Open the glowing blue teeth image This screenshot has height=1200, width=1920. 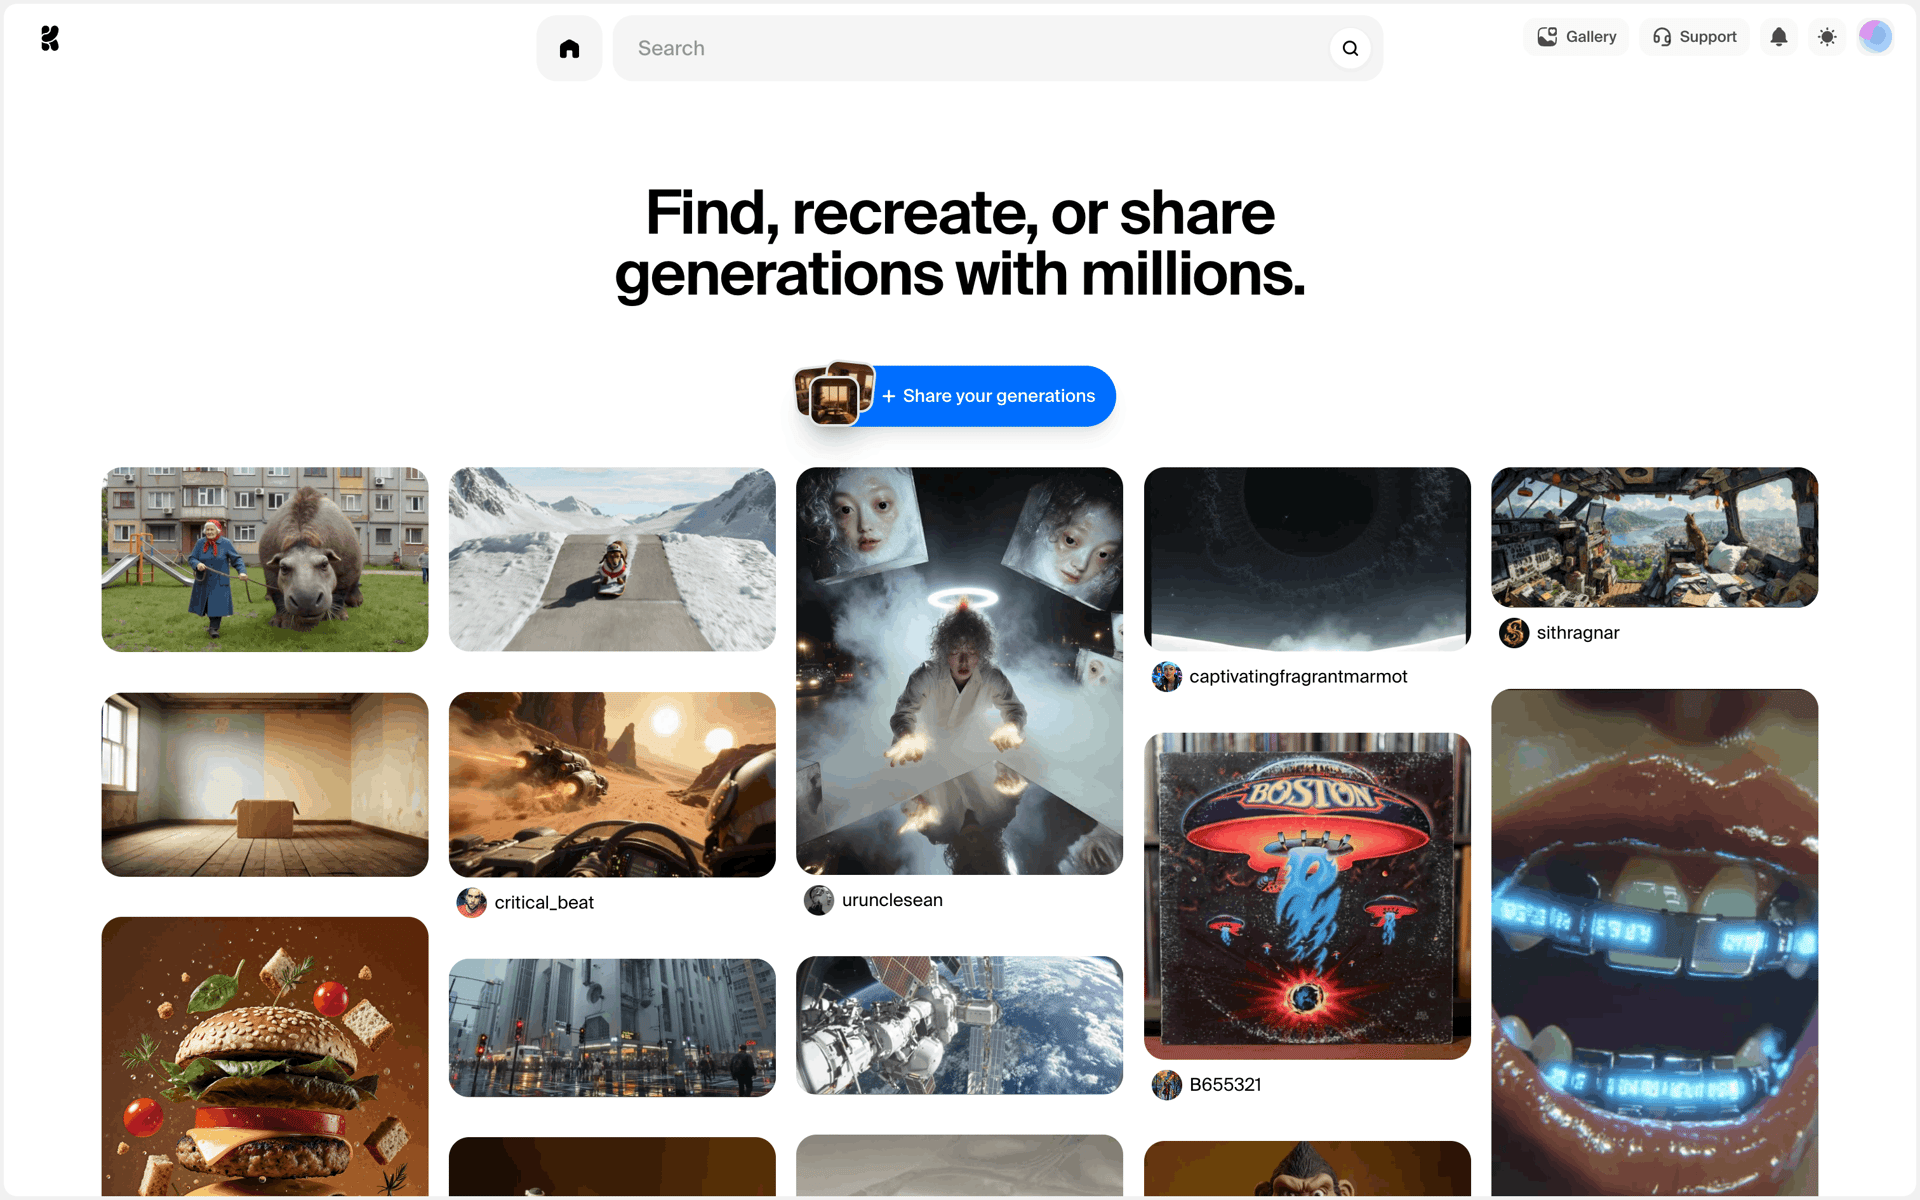click(x=1654, y=942)
